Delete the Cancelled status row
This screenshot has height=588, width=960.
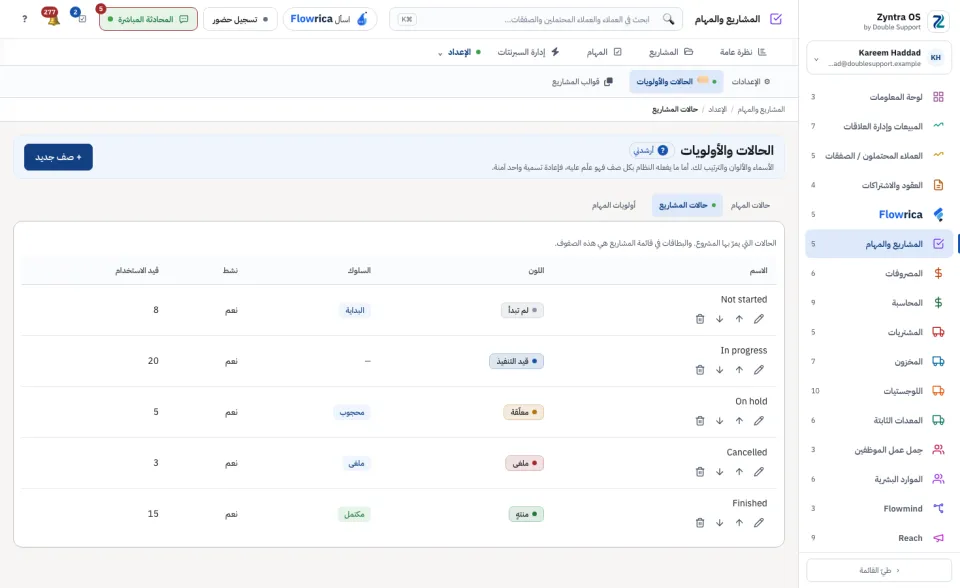point(700,471)
